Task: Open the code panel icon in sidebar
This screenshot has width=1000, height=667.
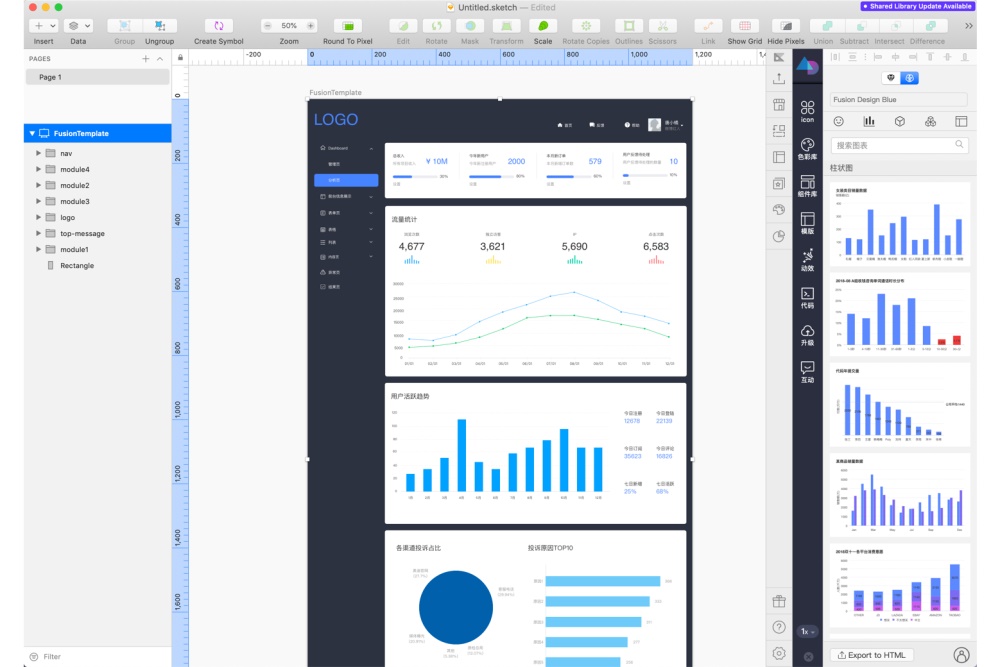Action: (807, 298)
